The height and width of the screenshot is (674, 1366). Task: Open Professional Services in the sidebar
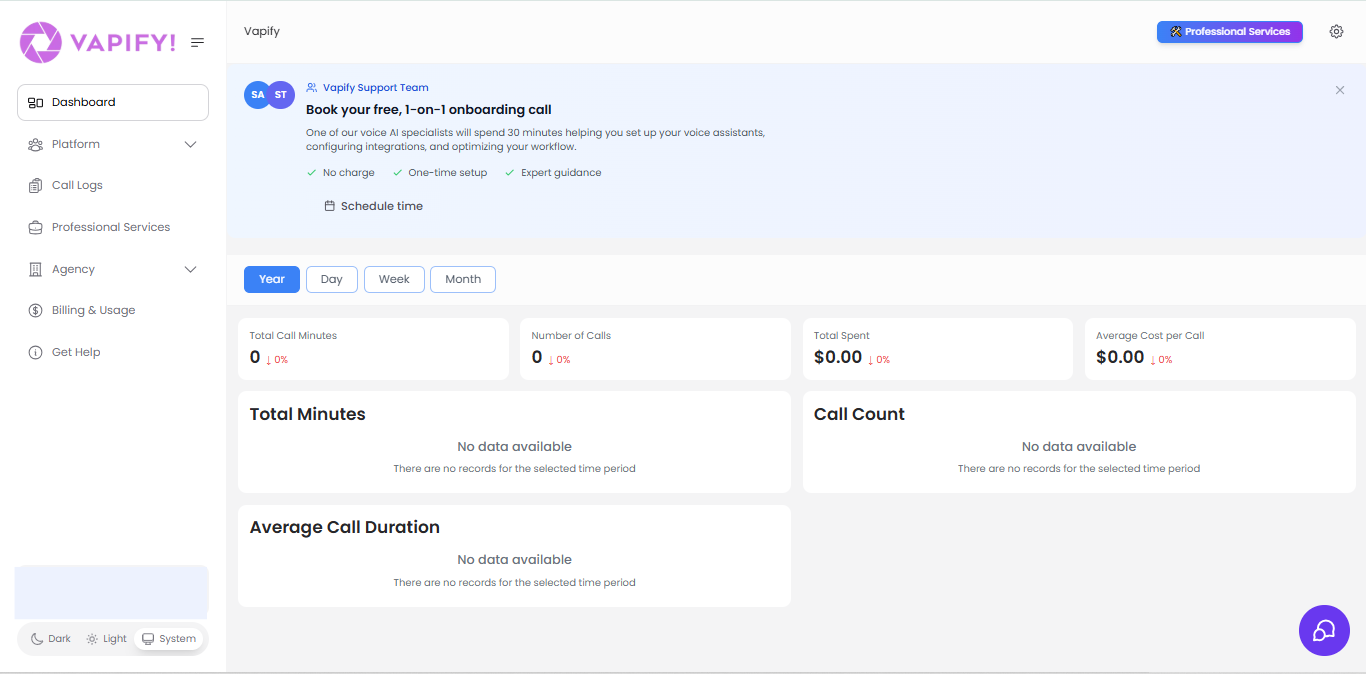point(113,227)
